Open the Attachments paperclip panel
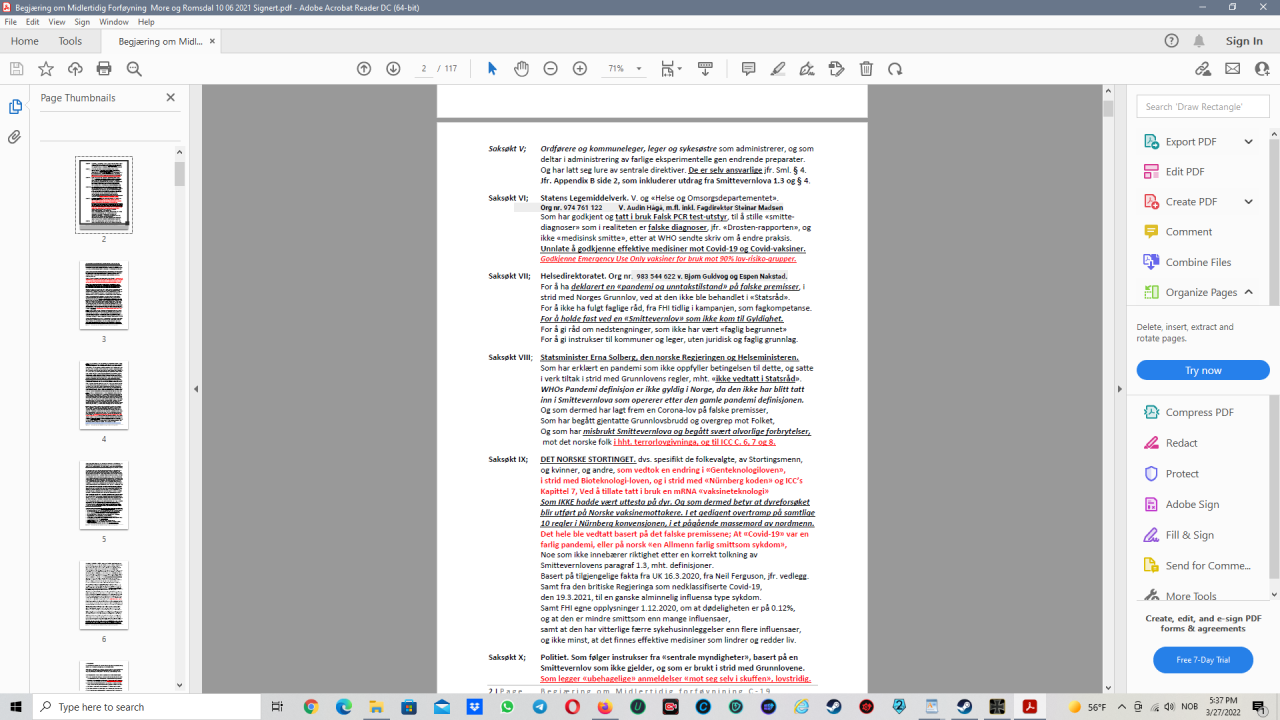The image size is (1280, 720). click(x=15, y=137)
